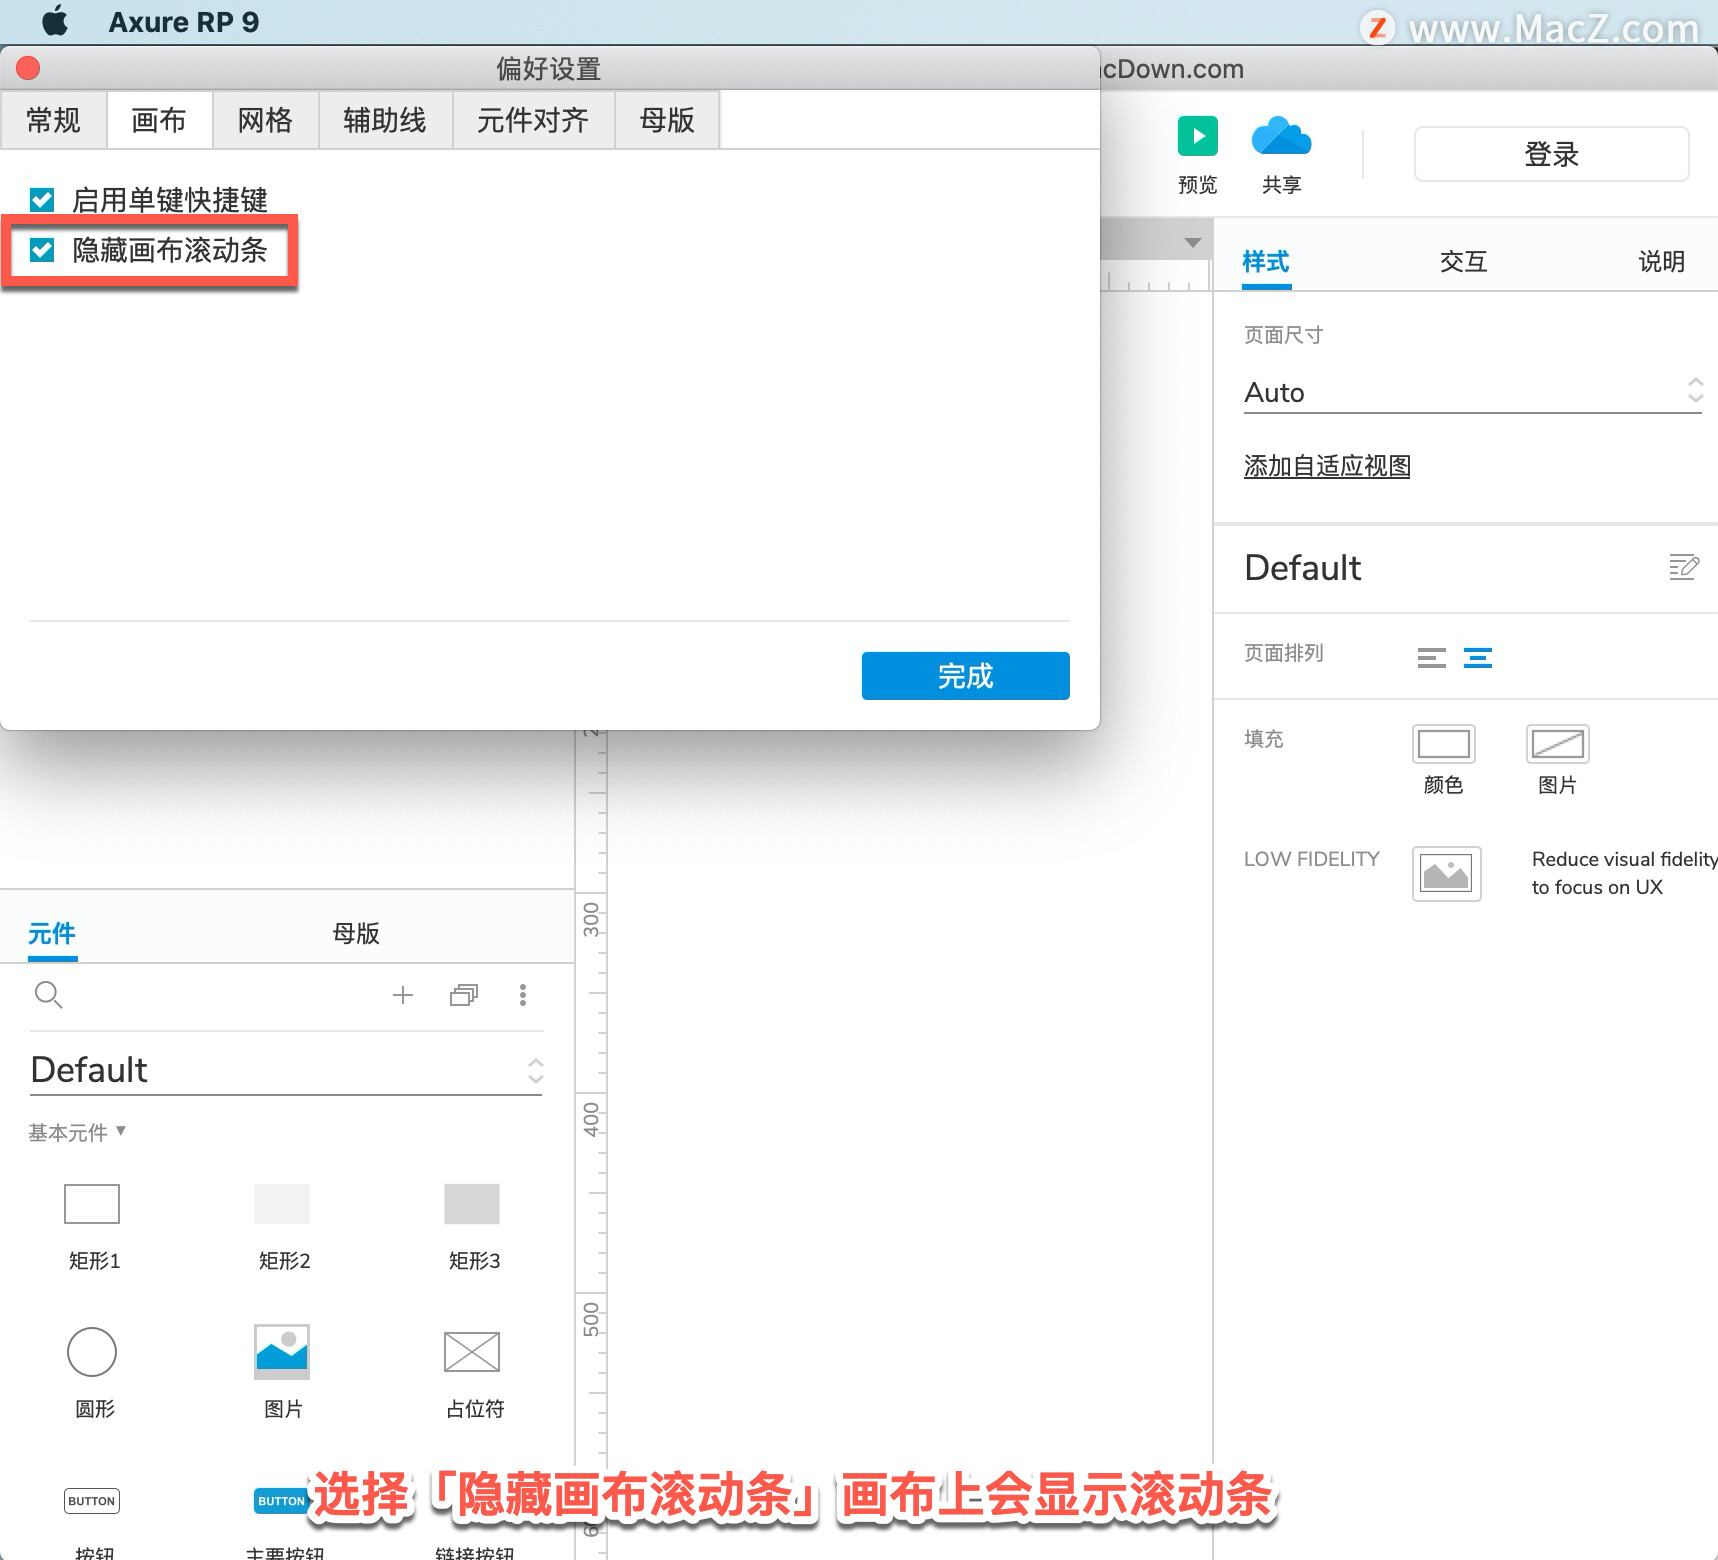Collapse the 基本元件 section
The width and height of the screenshot is (1718, 1560).
77,1132
